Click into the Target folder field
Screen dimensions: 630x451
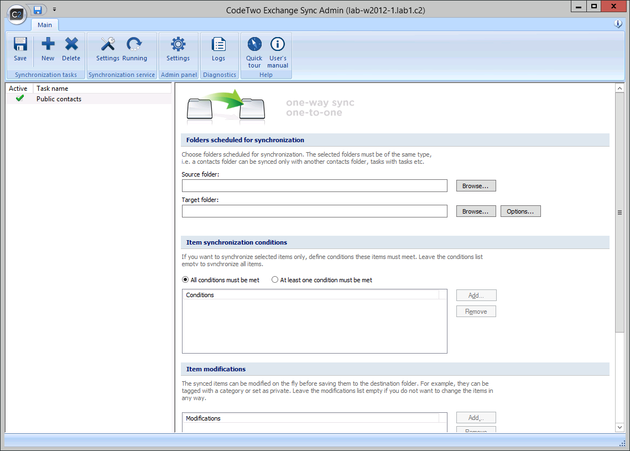315,211
